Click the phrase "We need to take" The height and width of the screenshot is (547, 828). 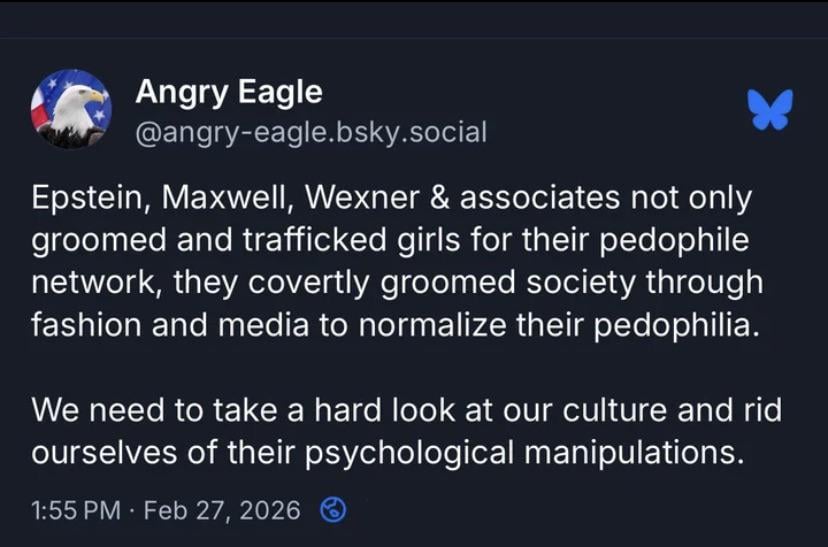(x=127, y=411)
